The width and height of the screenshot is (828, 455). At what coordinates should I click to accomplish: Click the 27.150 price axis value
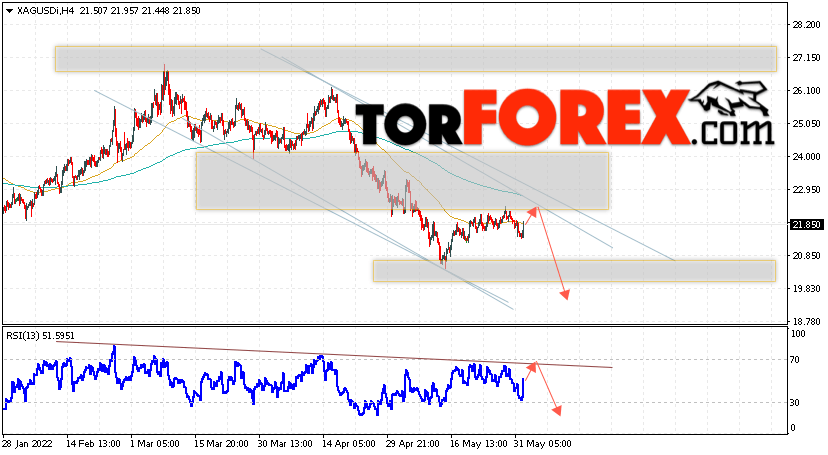coord(806,58)
